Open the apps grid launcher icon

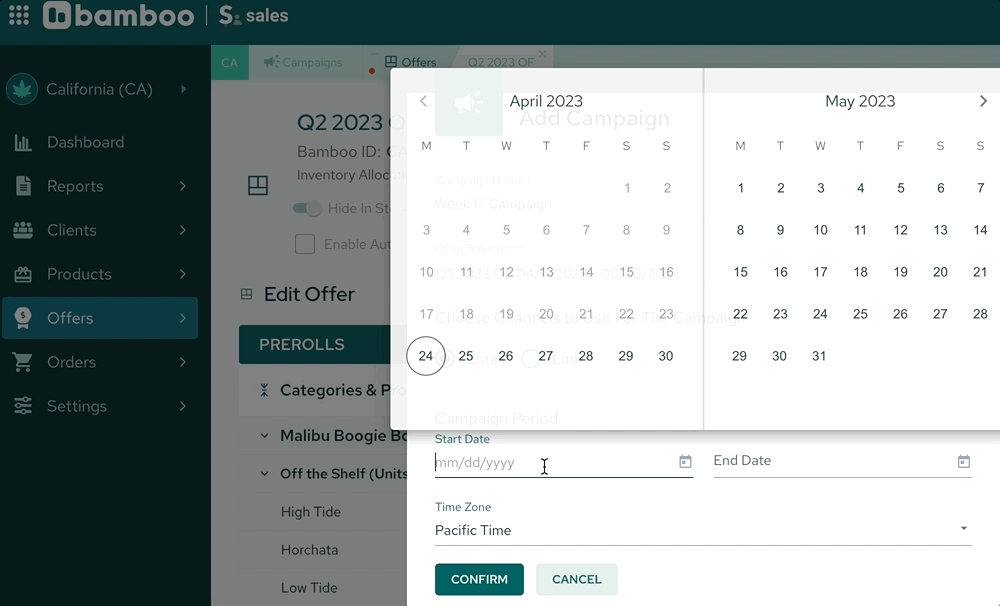tap(18, 15)
